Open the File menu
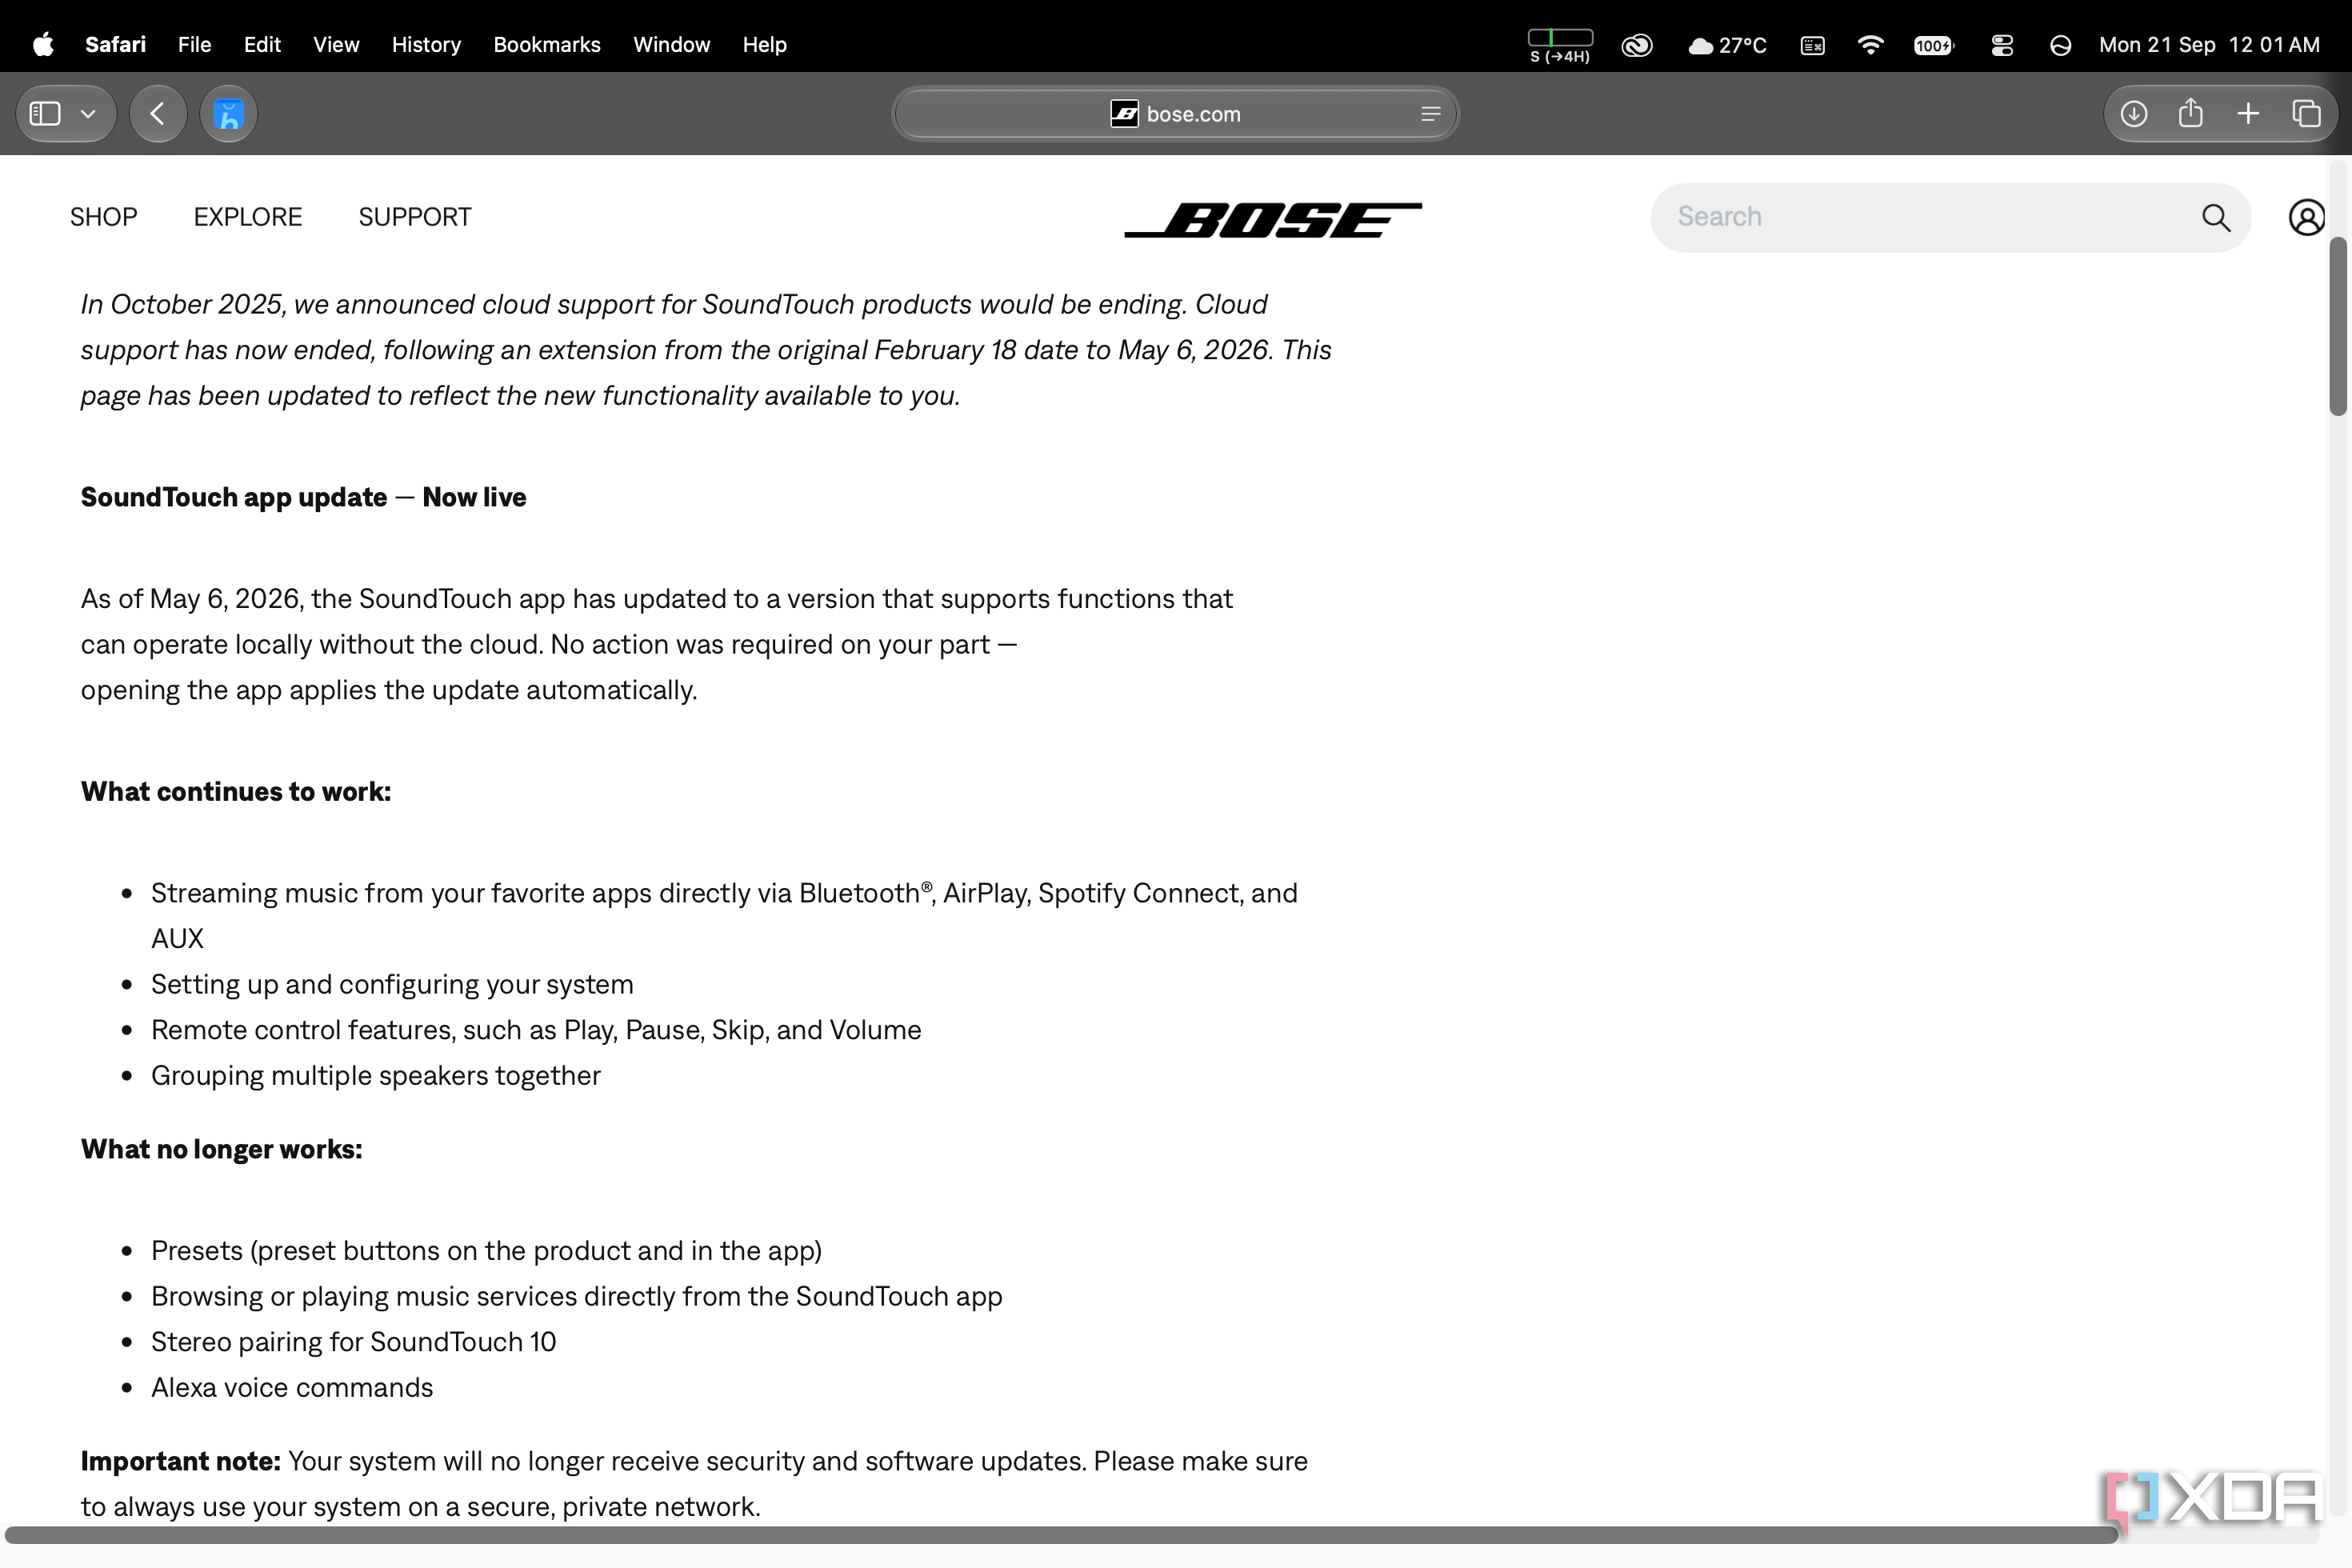2352x1568 pixels. click(194, 45)
